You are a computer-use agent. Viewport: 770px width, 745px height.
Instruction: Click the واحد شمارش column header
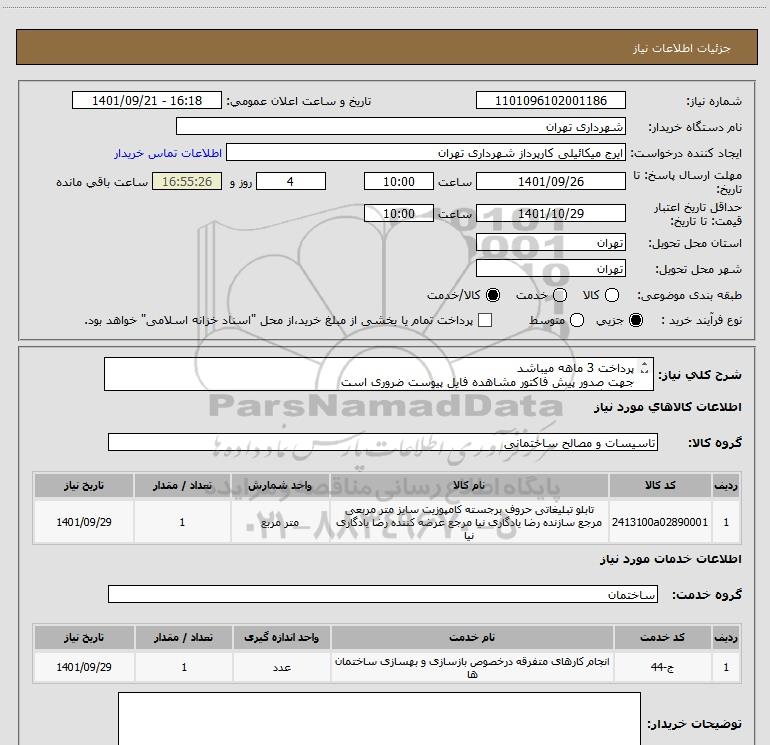280,485
